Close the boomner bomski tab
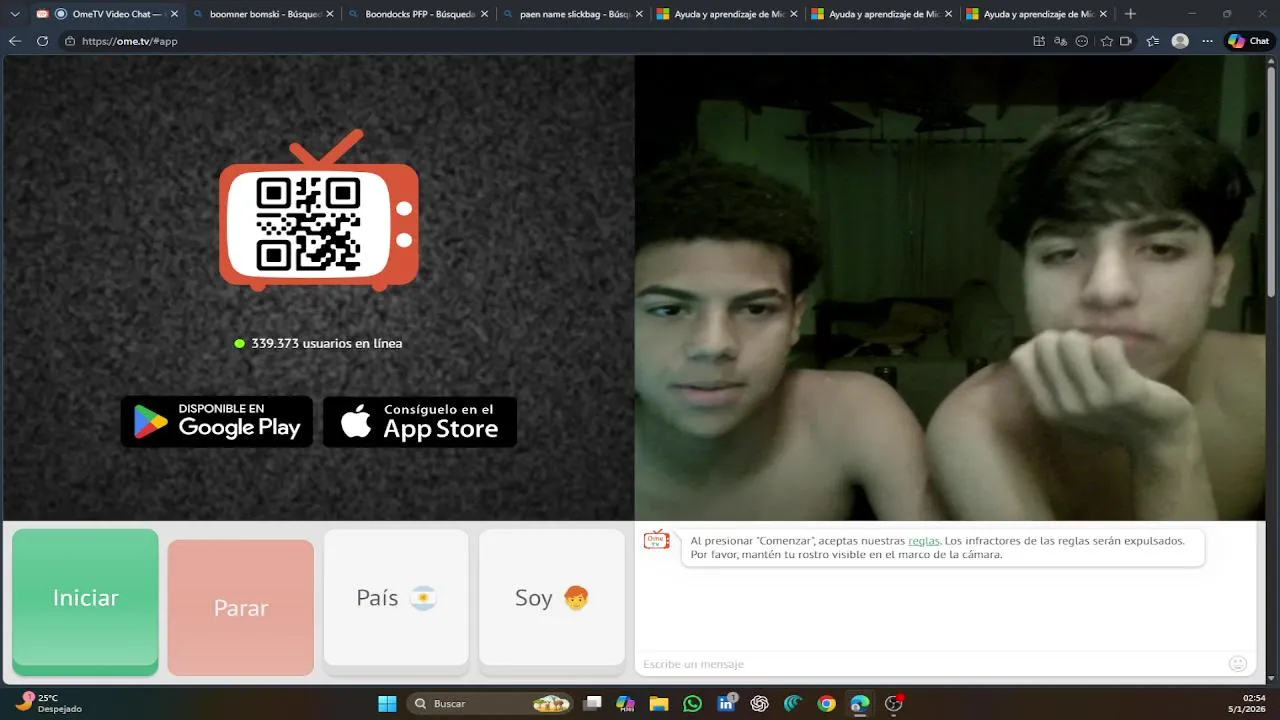The image size is (1280, 720). 331,14
